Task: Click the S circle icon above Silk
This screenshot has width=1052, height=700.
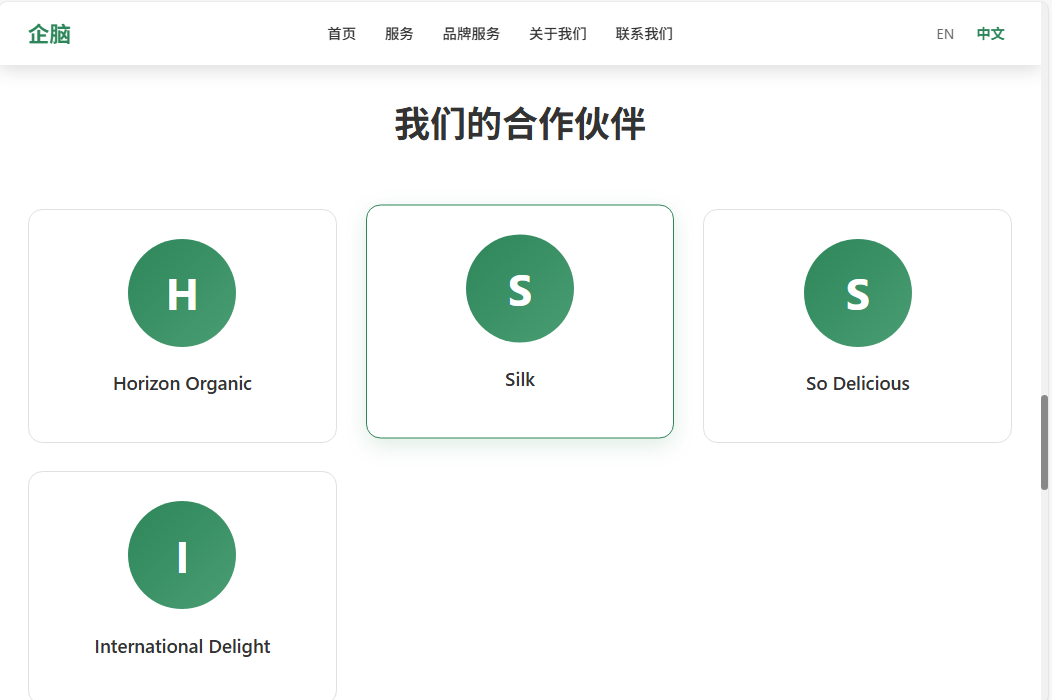Action: click(x=520, y=289)
